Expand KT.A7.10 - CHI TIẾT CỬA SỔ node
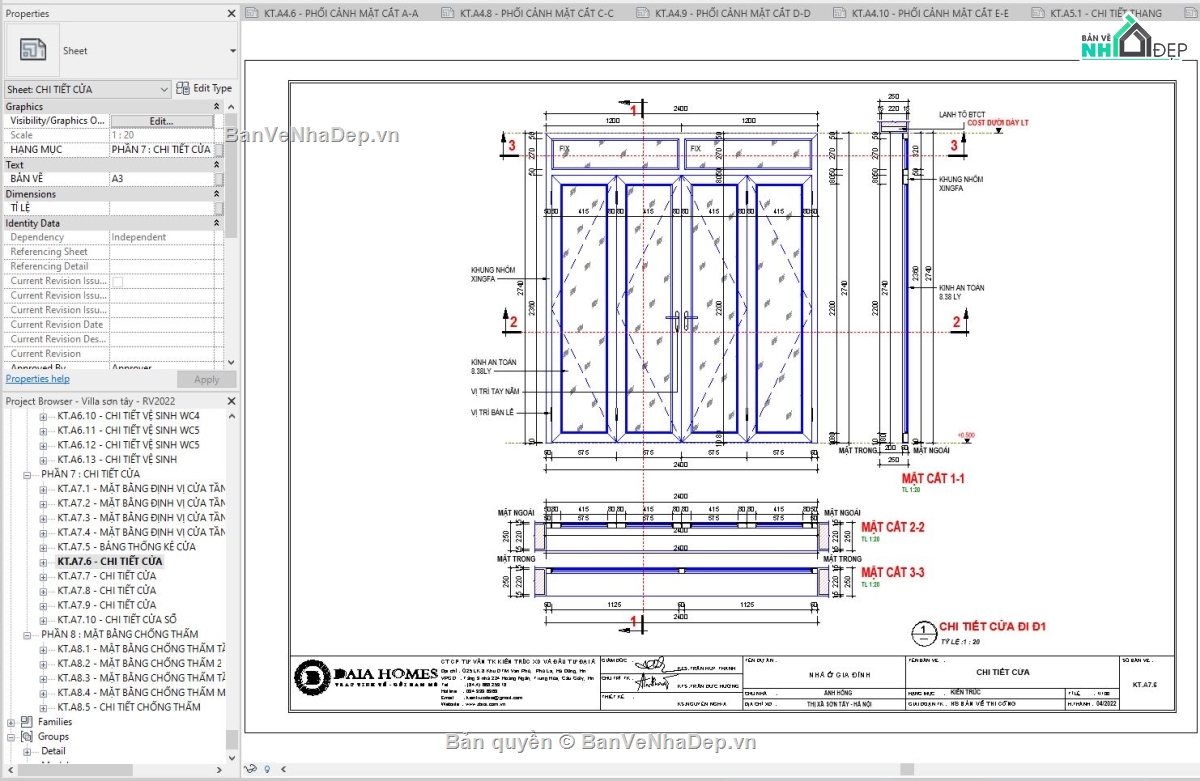1200x781 pixels. click(x=44, y=620)
